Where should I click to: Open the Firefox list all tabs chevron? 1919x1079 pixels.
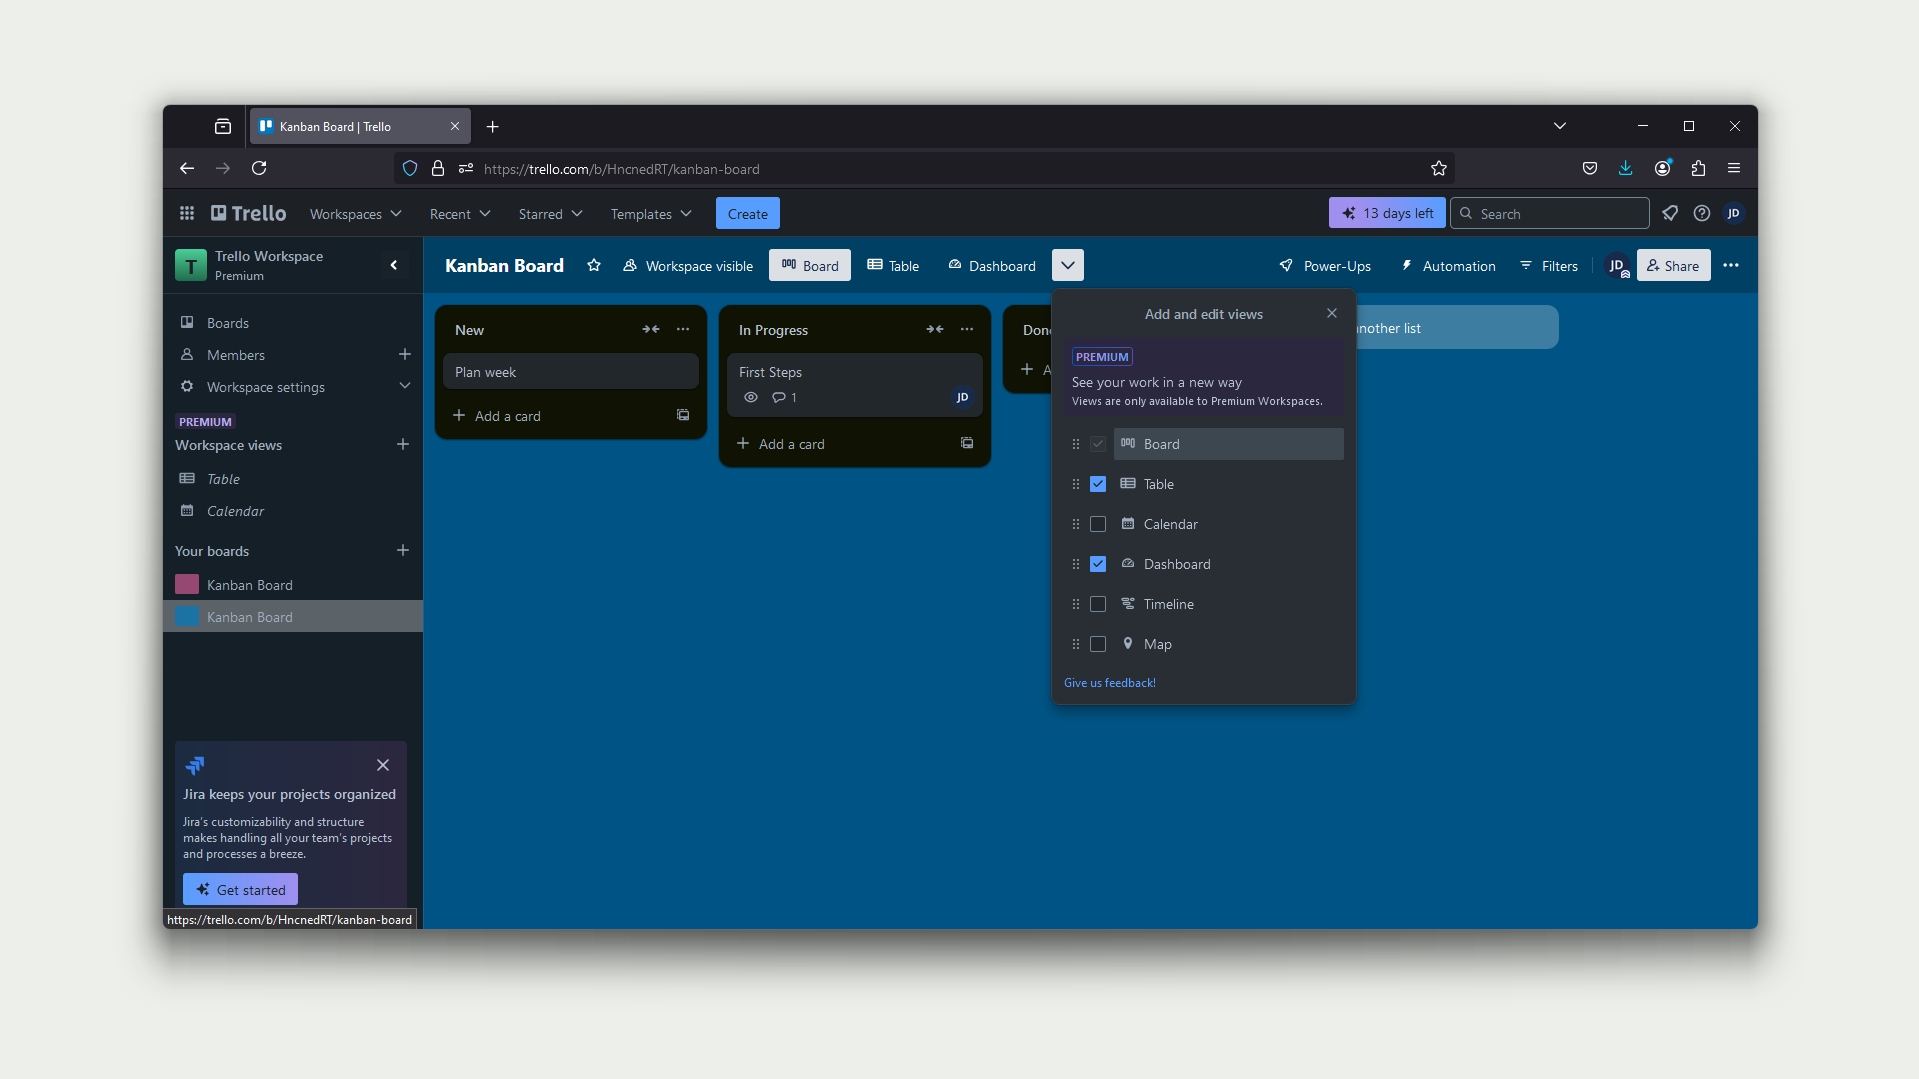coord(1560,126)
